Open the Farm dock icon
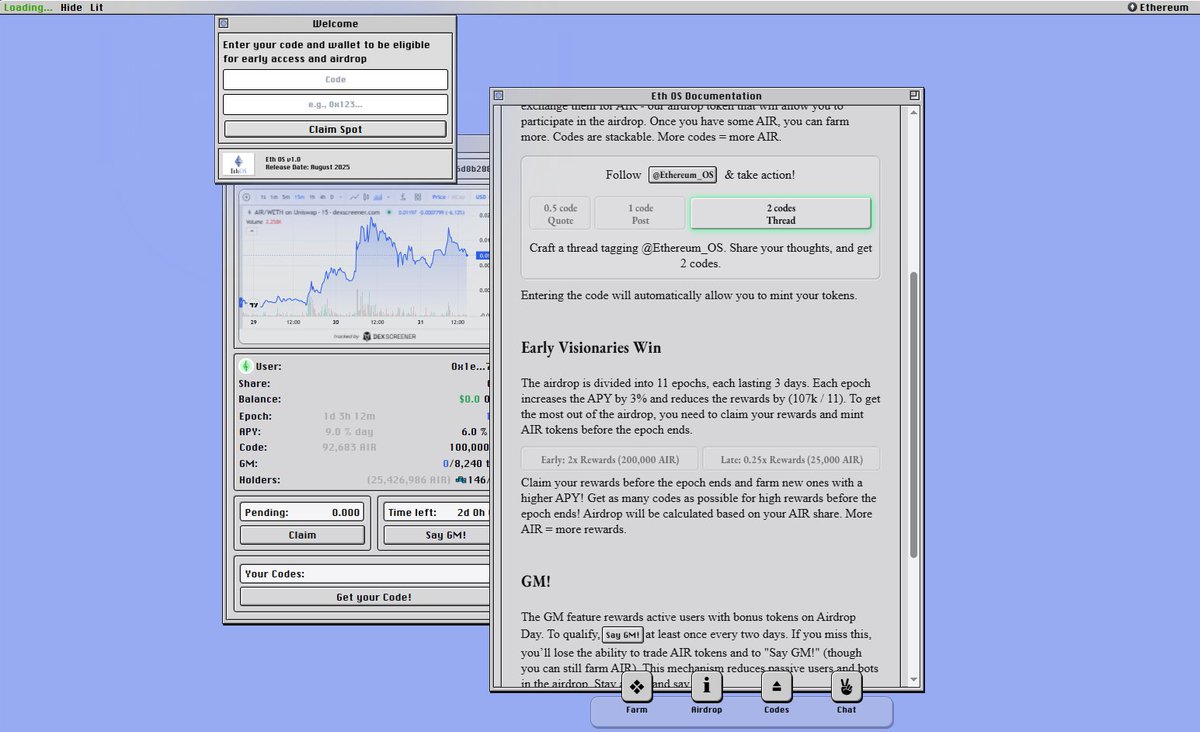1200x732 pixels. coord(637,686)
